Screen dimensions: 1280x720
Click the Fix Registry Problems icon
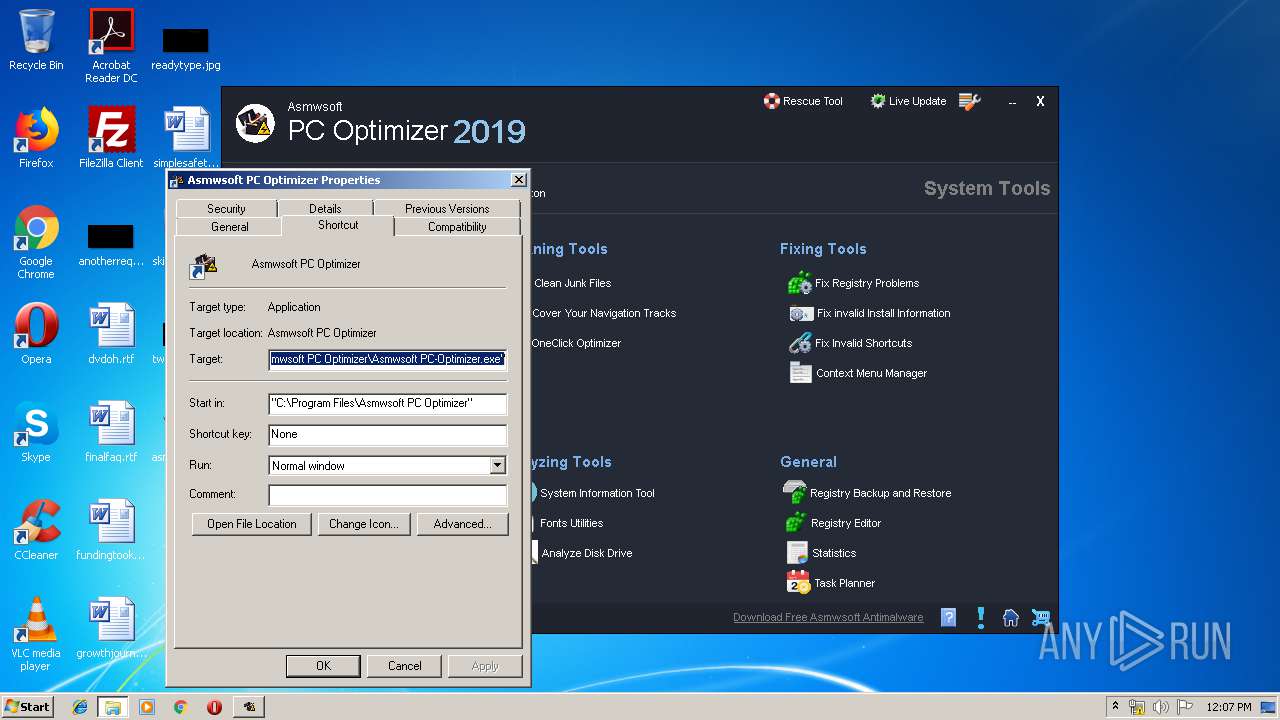click(800, 283)
